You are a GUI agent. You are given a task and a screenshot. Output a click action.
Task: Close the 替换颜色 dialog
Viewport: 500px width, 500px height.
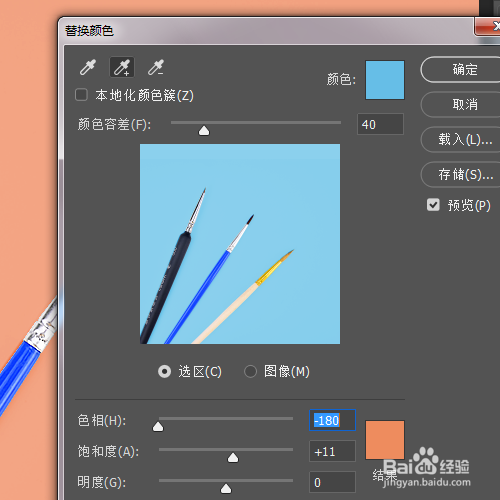pyautogui.click(x=487, y=26)
